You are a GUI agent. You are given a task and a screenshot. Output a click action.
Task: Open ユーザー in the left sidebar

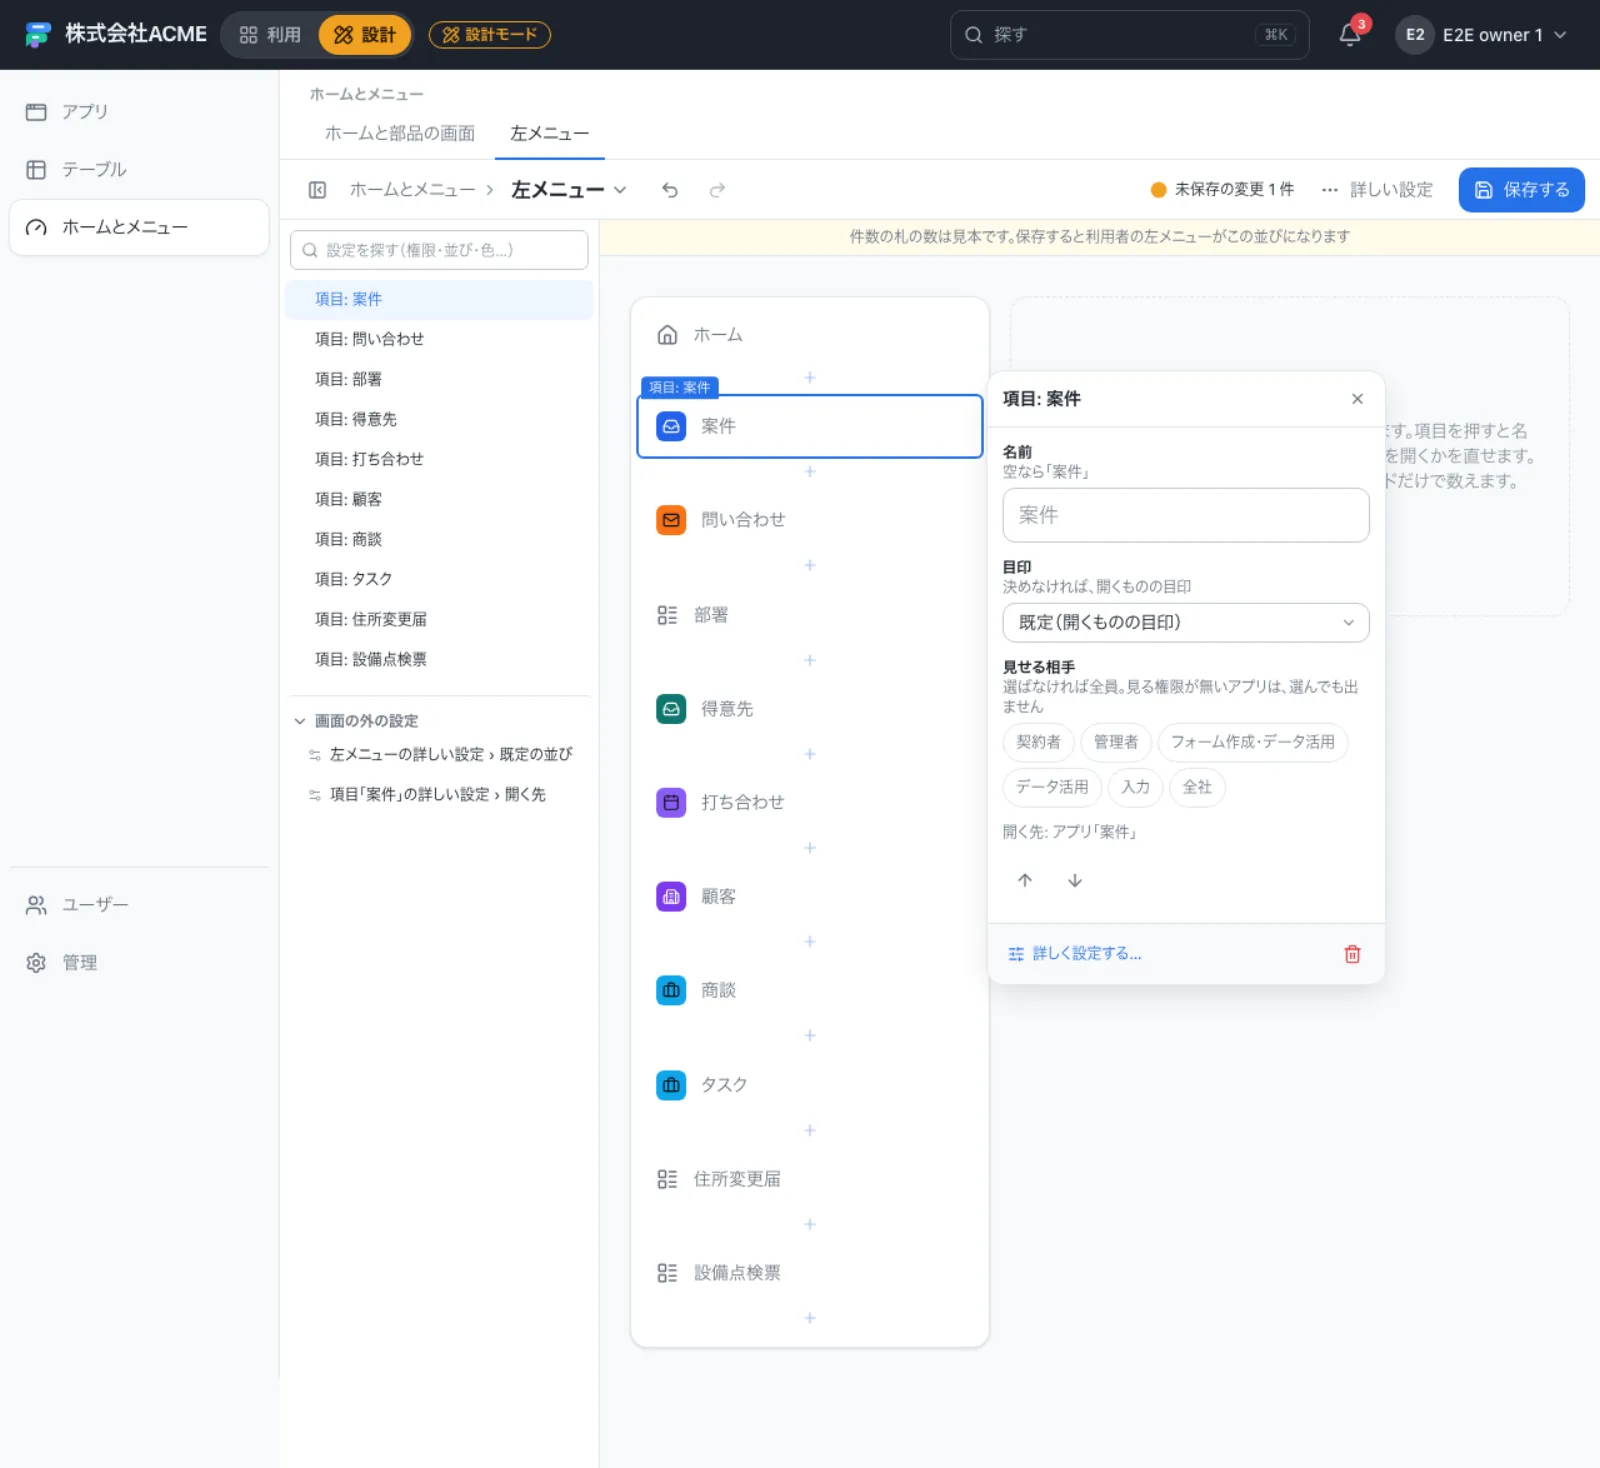[x=139, y=905]
